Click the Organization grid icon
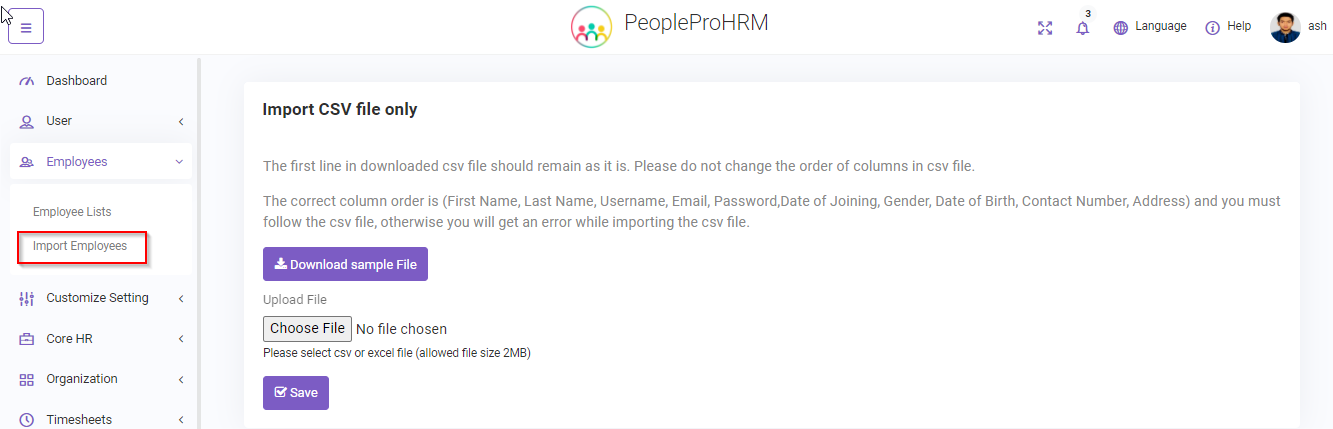Viewport: 1333px width, 429px height. point(27,379)
